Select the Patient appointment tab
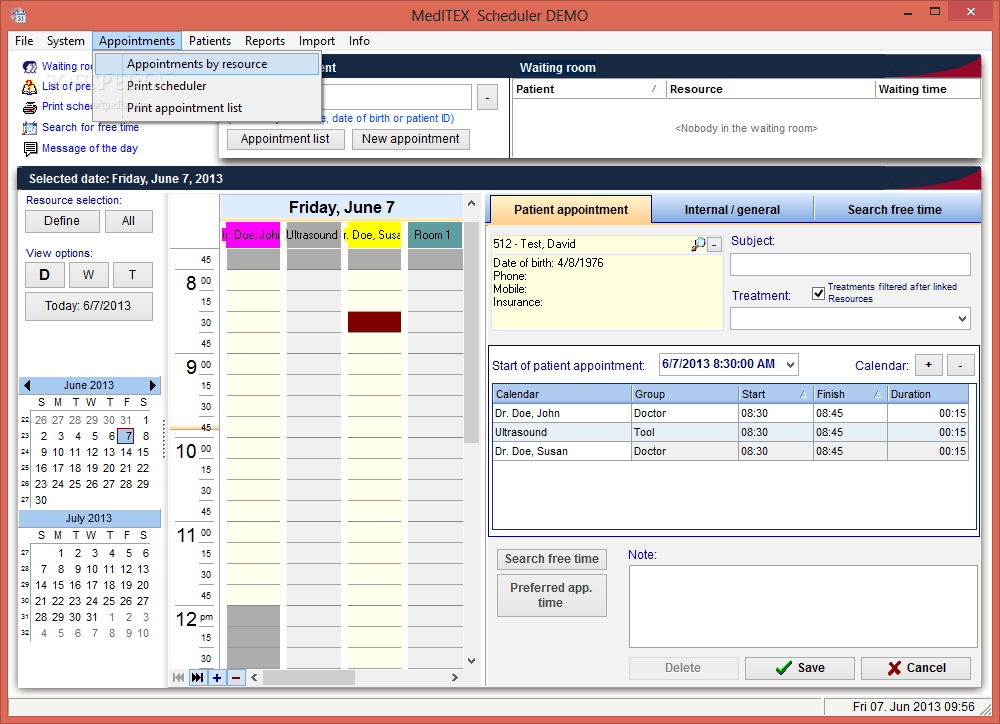1000x724 pixels. (x=571, y=210)
